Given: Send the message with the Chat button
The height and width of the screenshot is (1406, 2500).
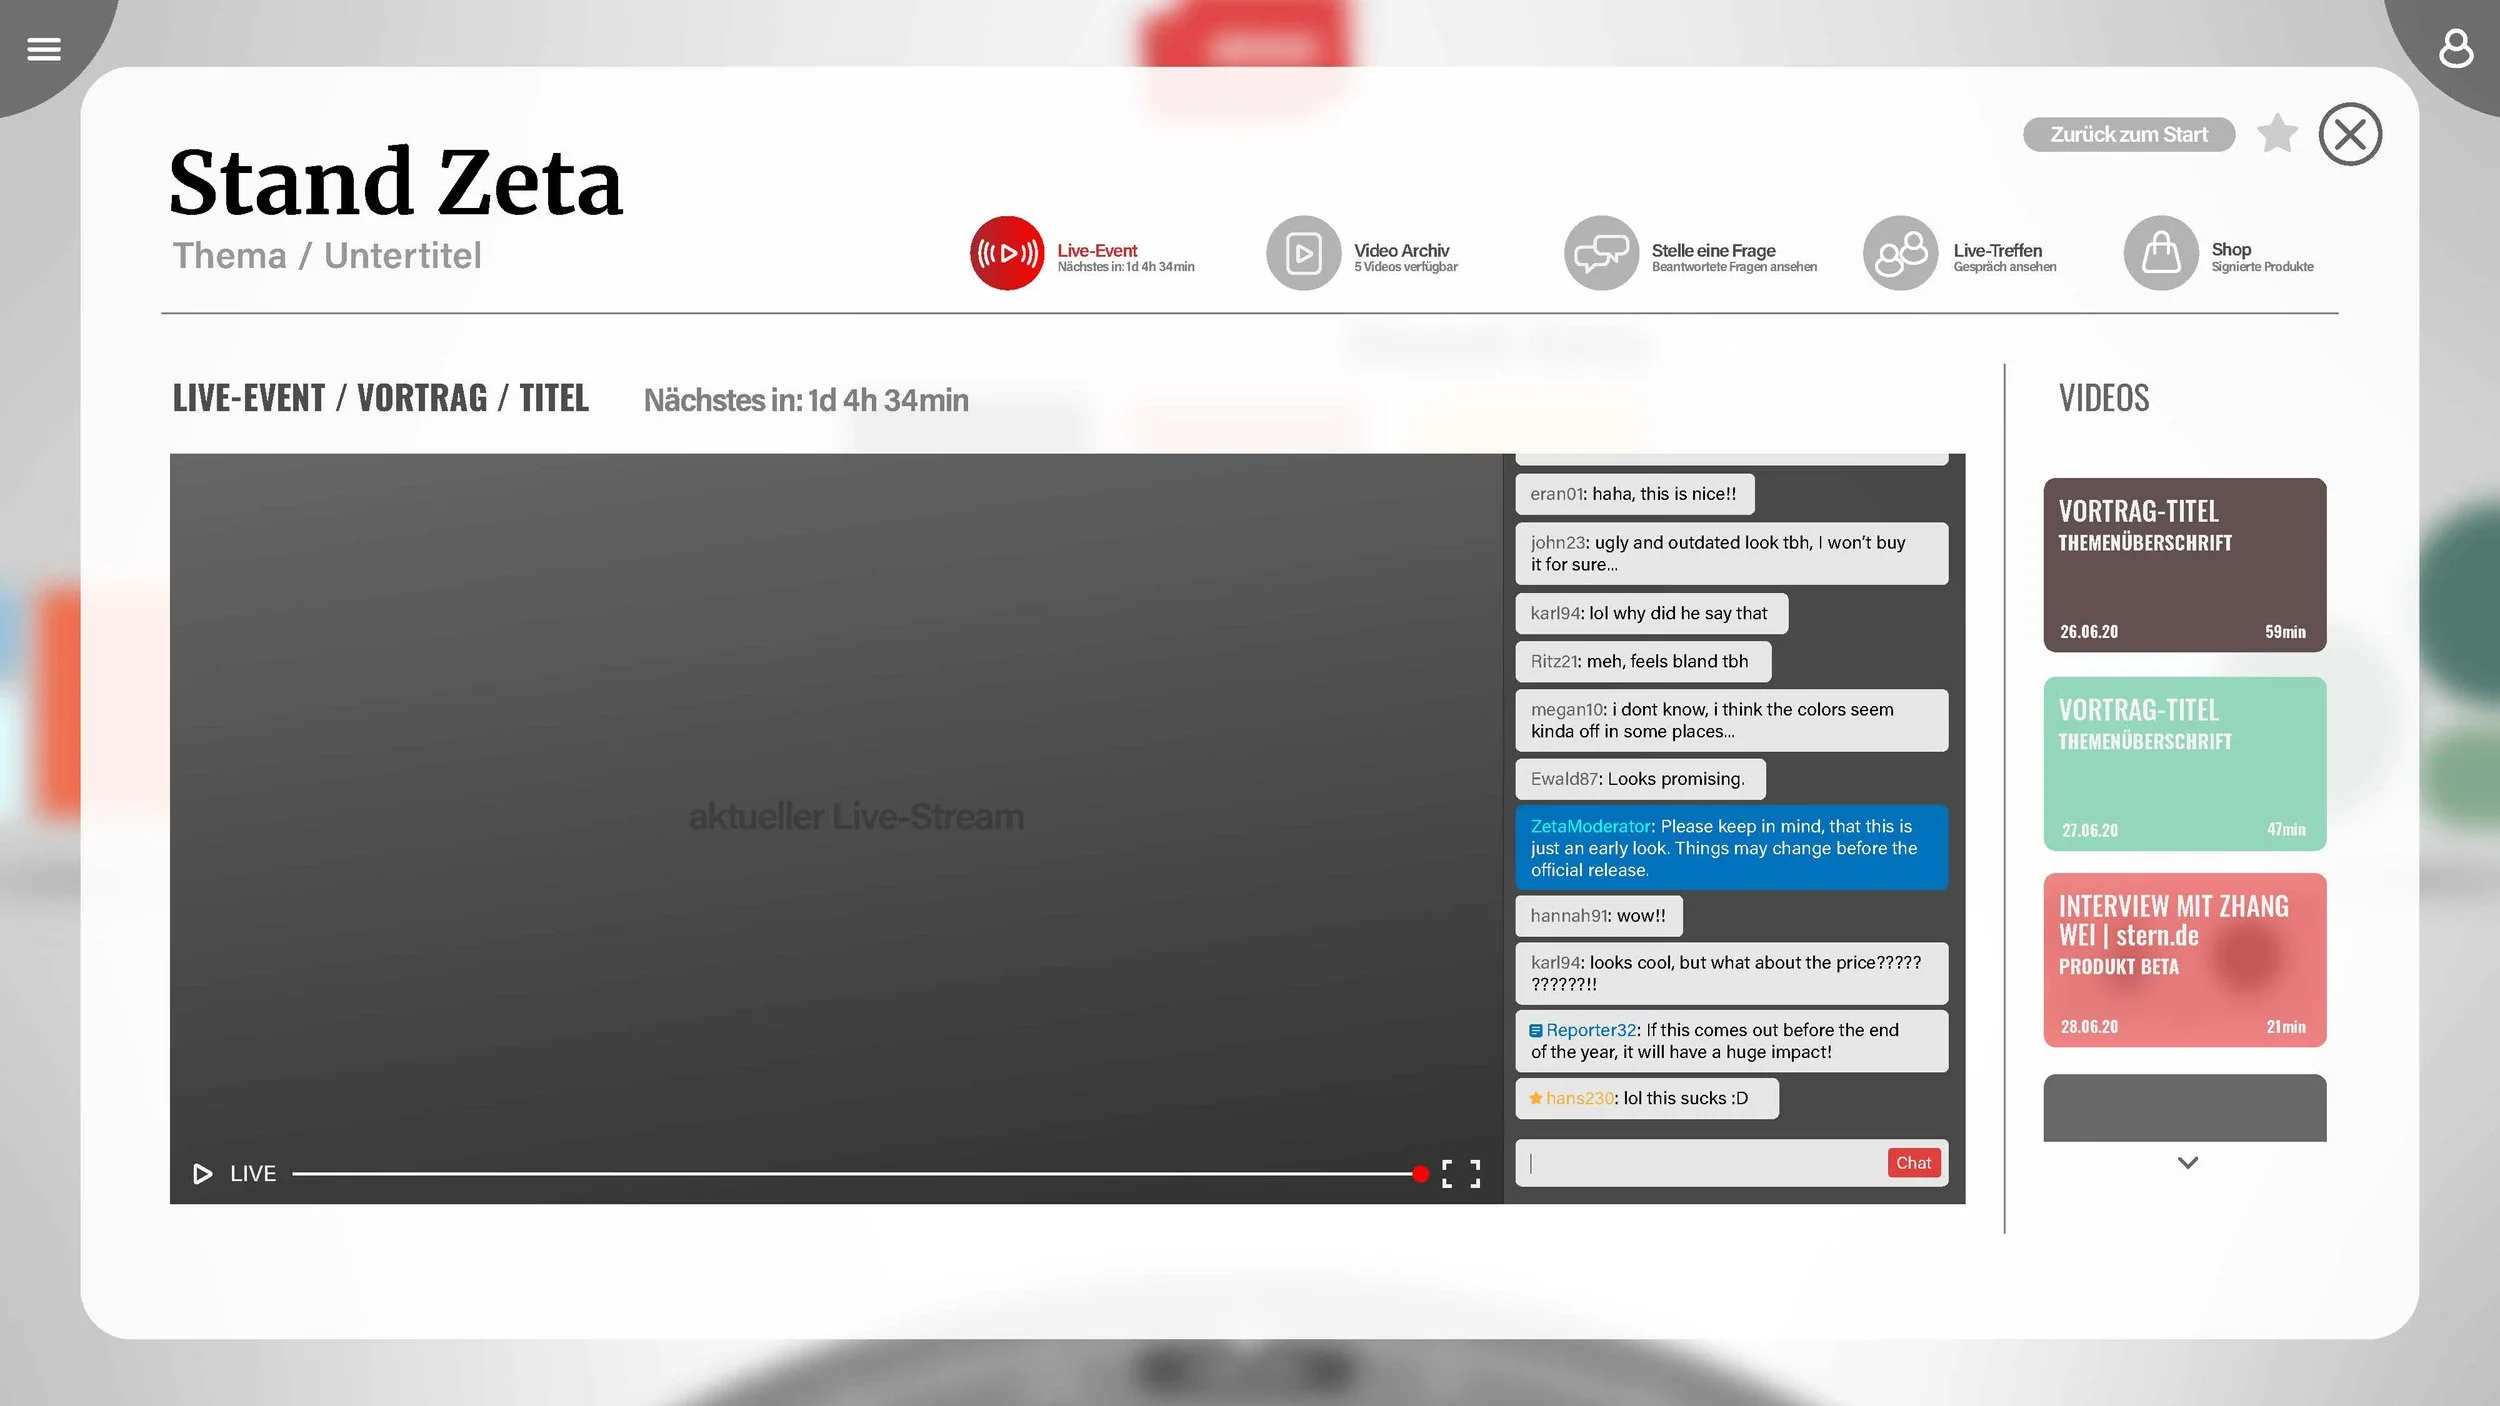Looking at the screenshot, I should pyautogui.click(x=1913, y=1163).
